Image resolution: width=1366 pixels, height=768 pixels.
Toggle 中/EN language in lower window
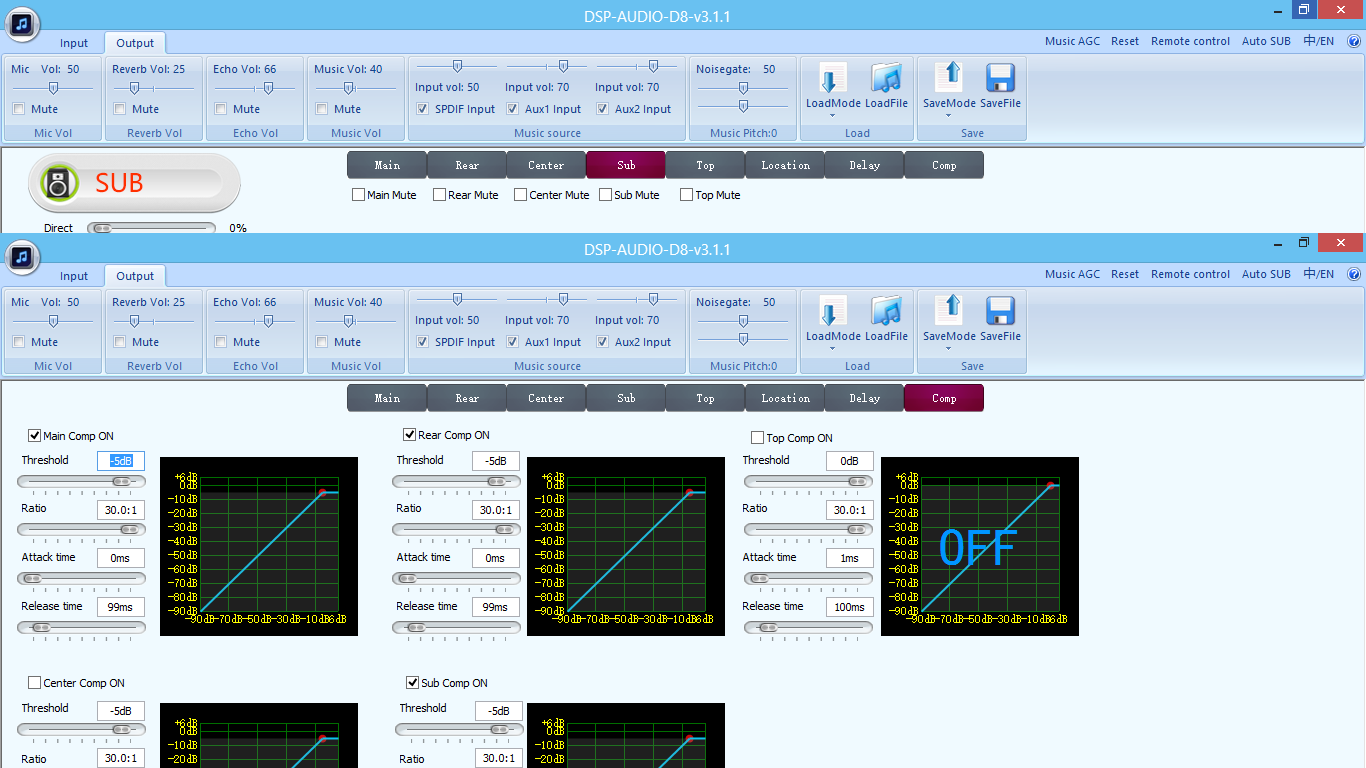click(1319, 274)
